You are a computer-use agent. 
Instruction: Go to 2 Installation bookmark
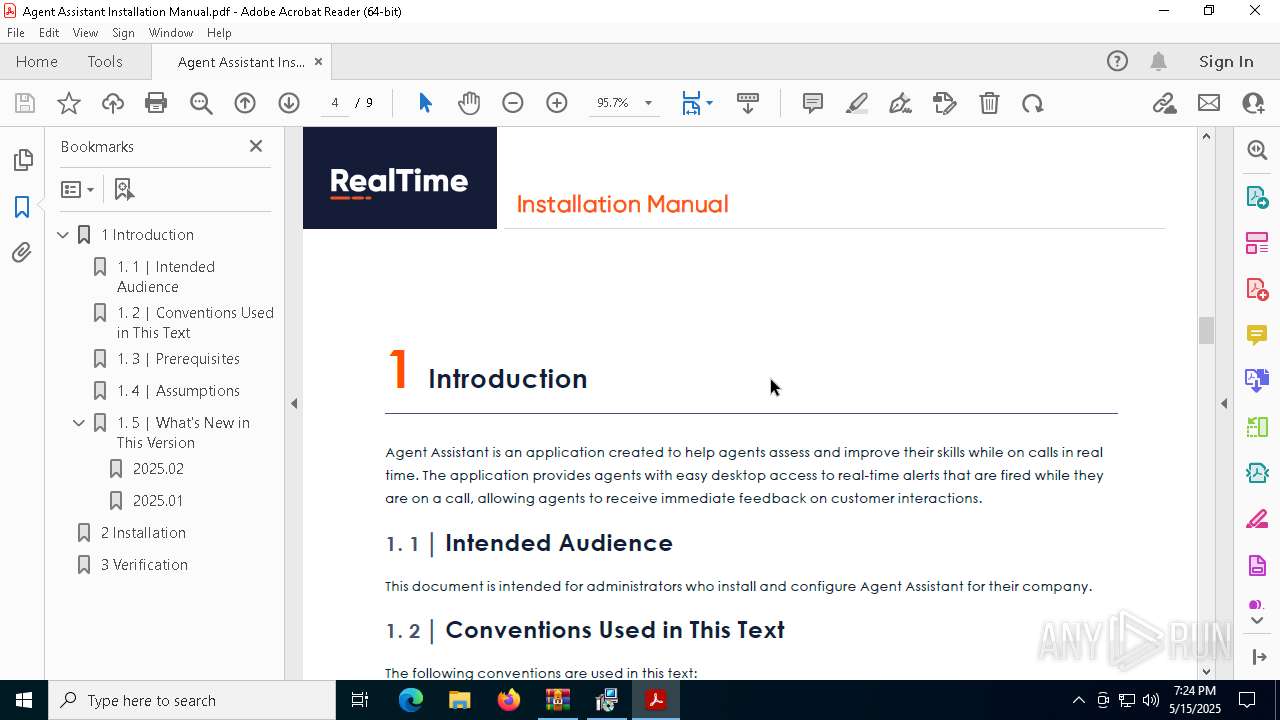point(143,533)
